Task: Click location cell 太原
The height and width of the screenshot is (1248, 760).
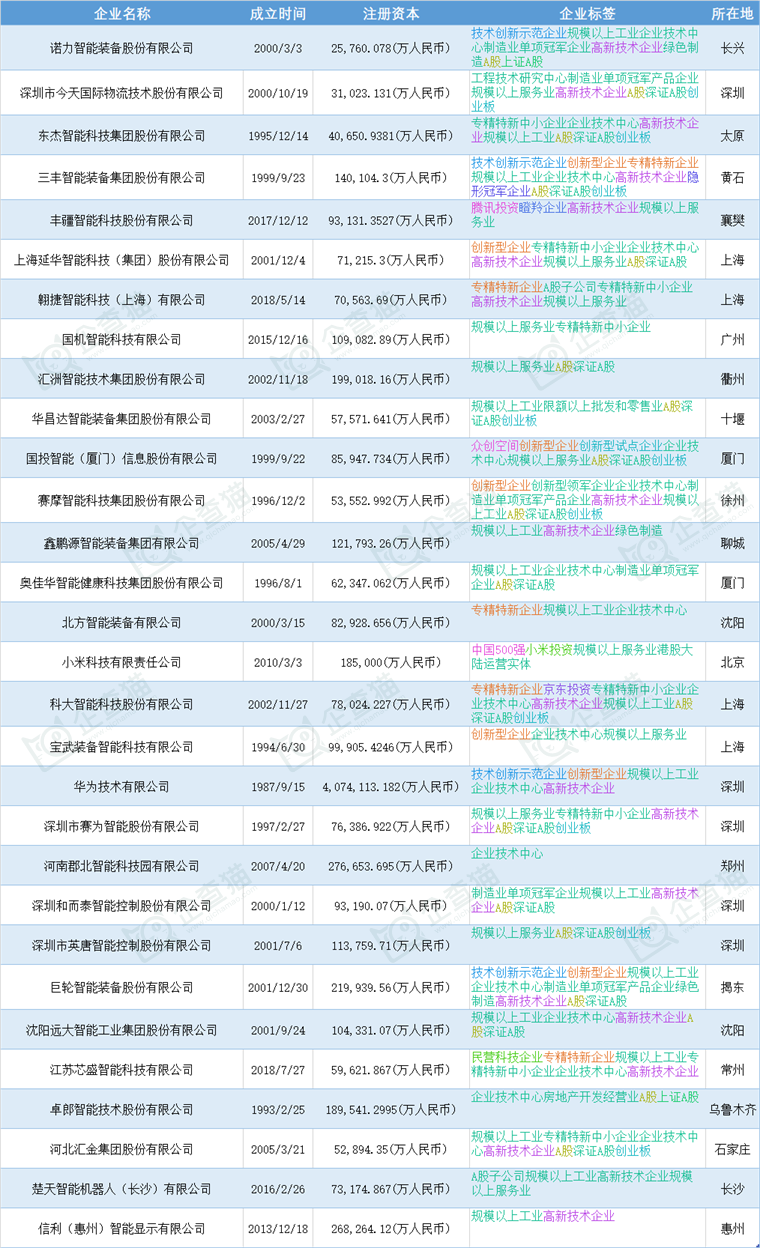Action: point(732,136)
